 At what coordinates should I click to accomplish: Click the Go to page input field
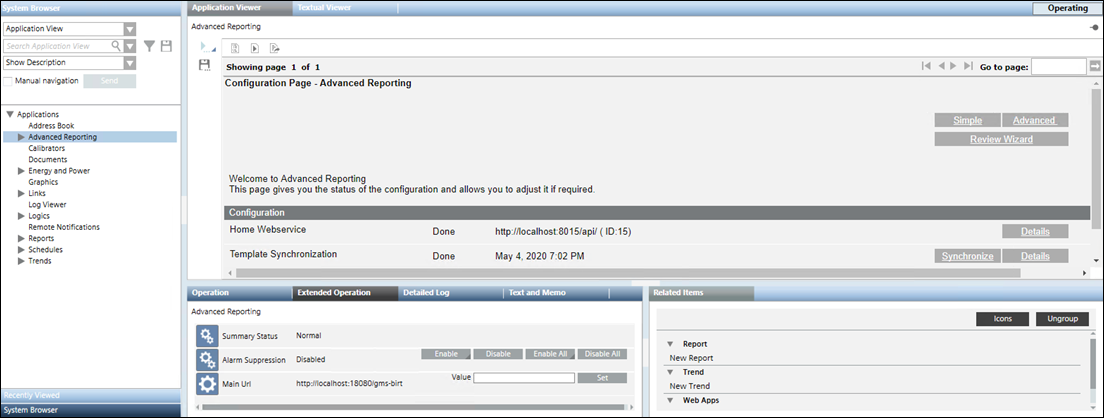click(1058, 66)
